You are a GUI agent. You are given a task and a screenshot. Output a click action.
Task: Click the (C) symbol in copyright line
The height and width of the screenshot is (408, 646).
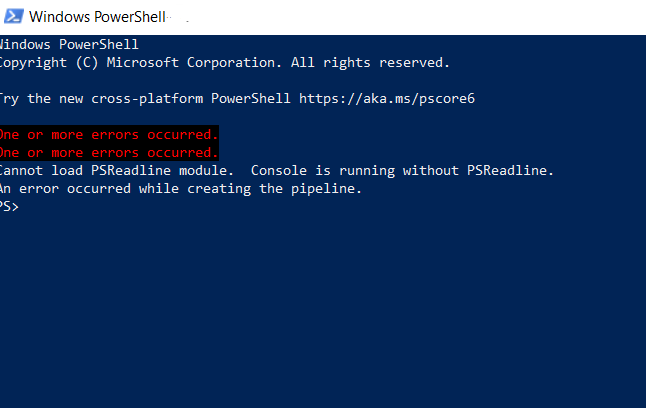pyautogui.click(x=87, y=63)
